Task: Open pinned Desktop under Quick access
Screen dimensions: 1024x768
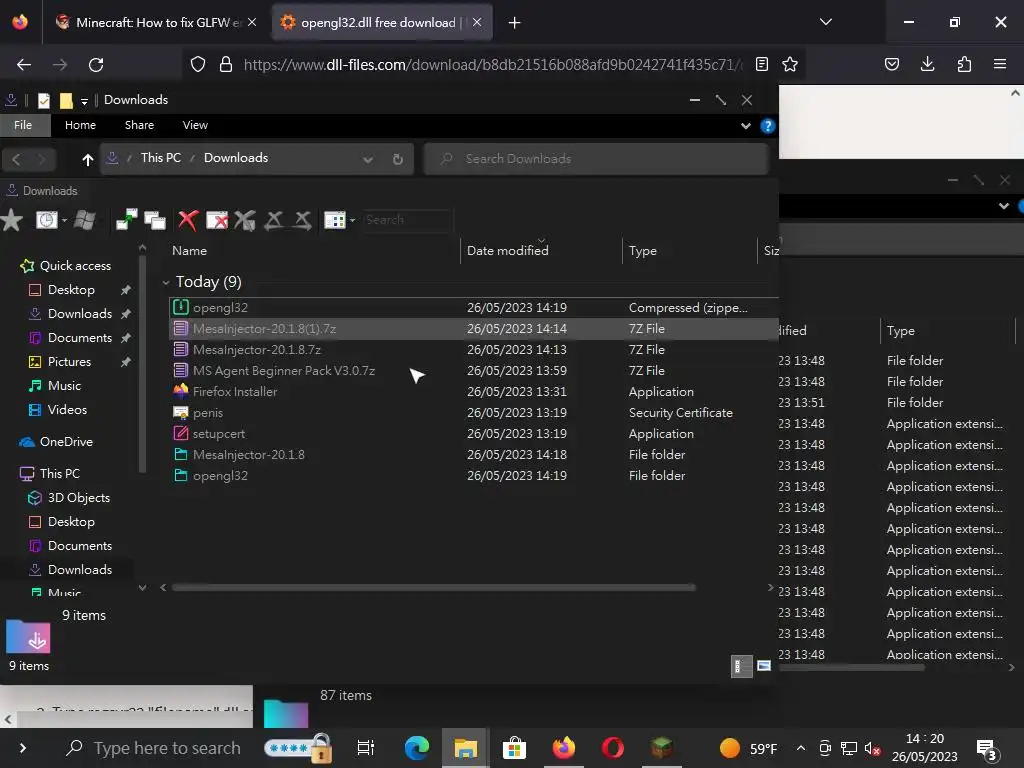Action: tap(71, 289)
